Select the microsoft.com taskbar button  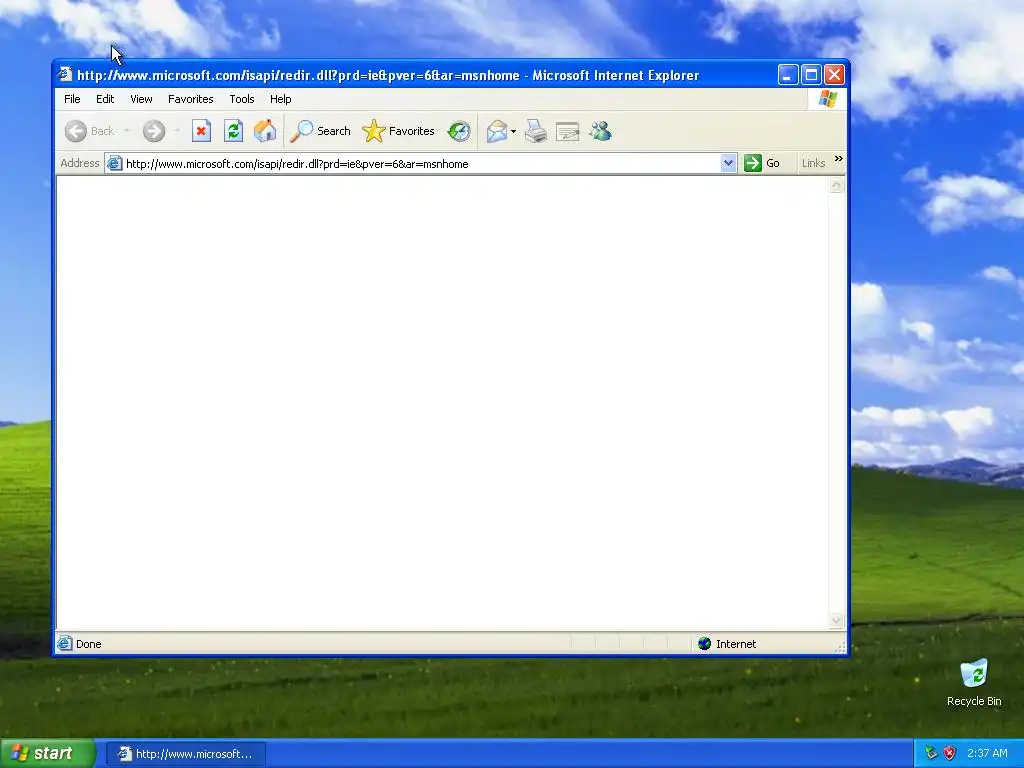tap(185, 754)
